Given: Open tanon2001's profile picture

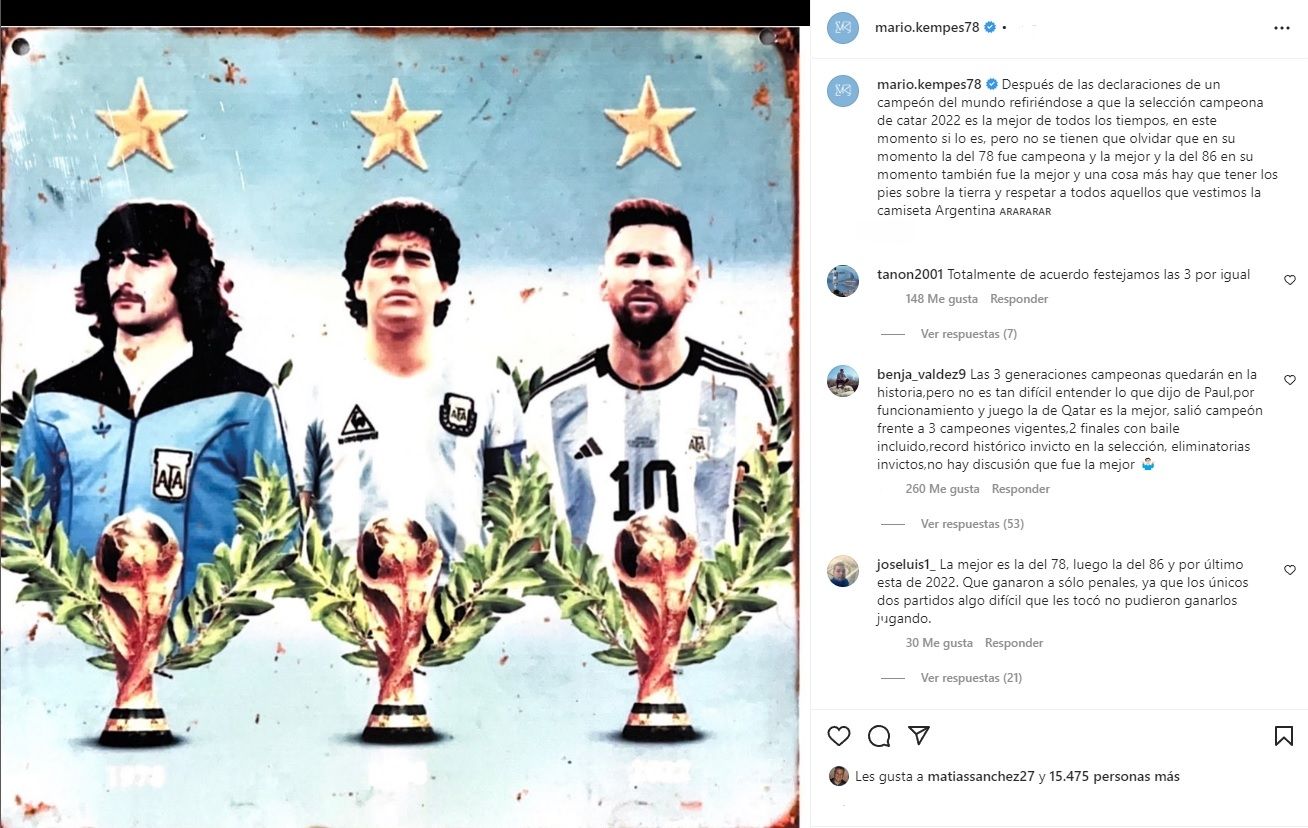Looking at the screenshot, I should 843,281.
